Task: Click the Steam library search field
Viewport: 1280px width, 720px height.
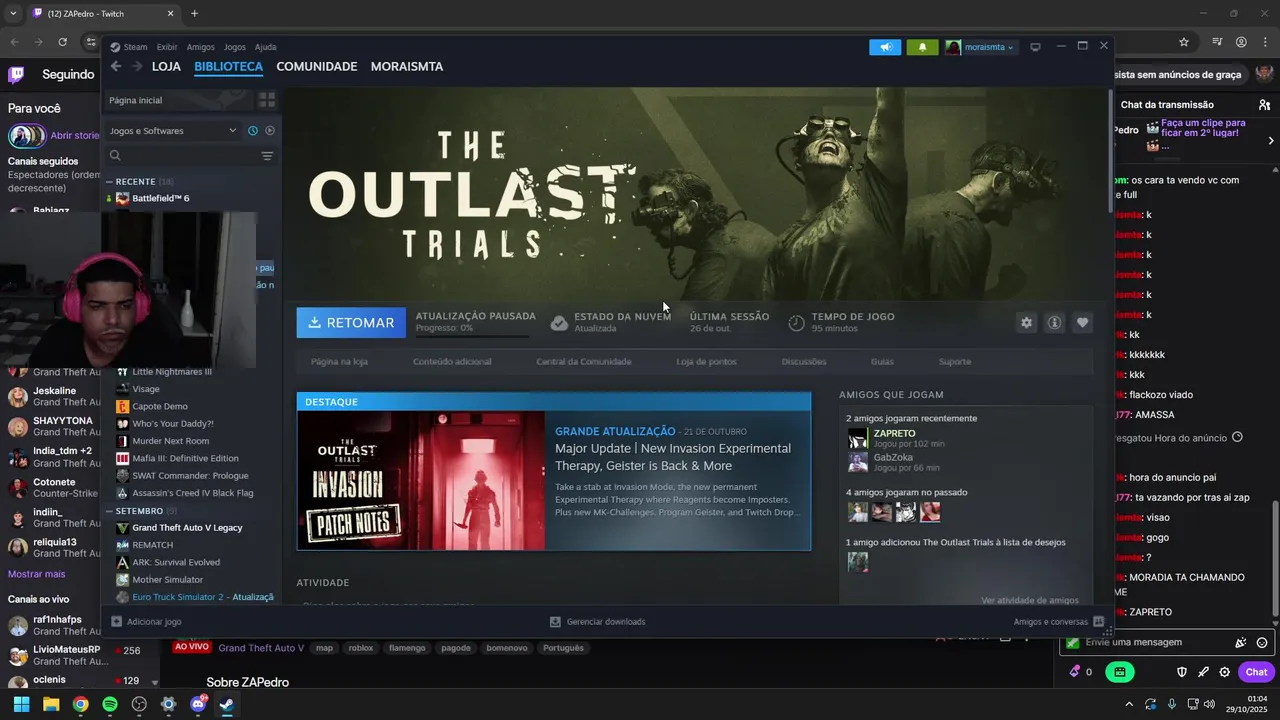Action: [x=180, y=156]
